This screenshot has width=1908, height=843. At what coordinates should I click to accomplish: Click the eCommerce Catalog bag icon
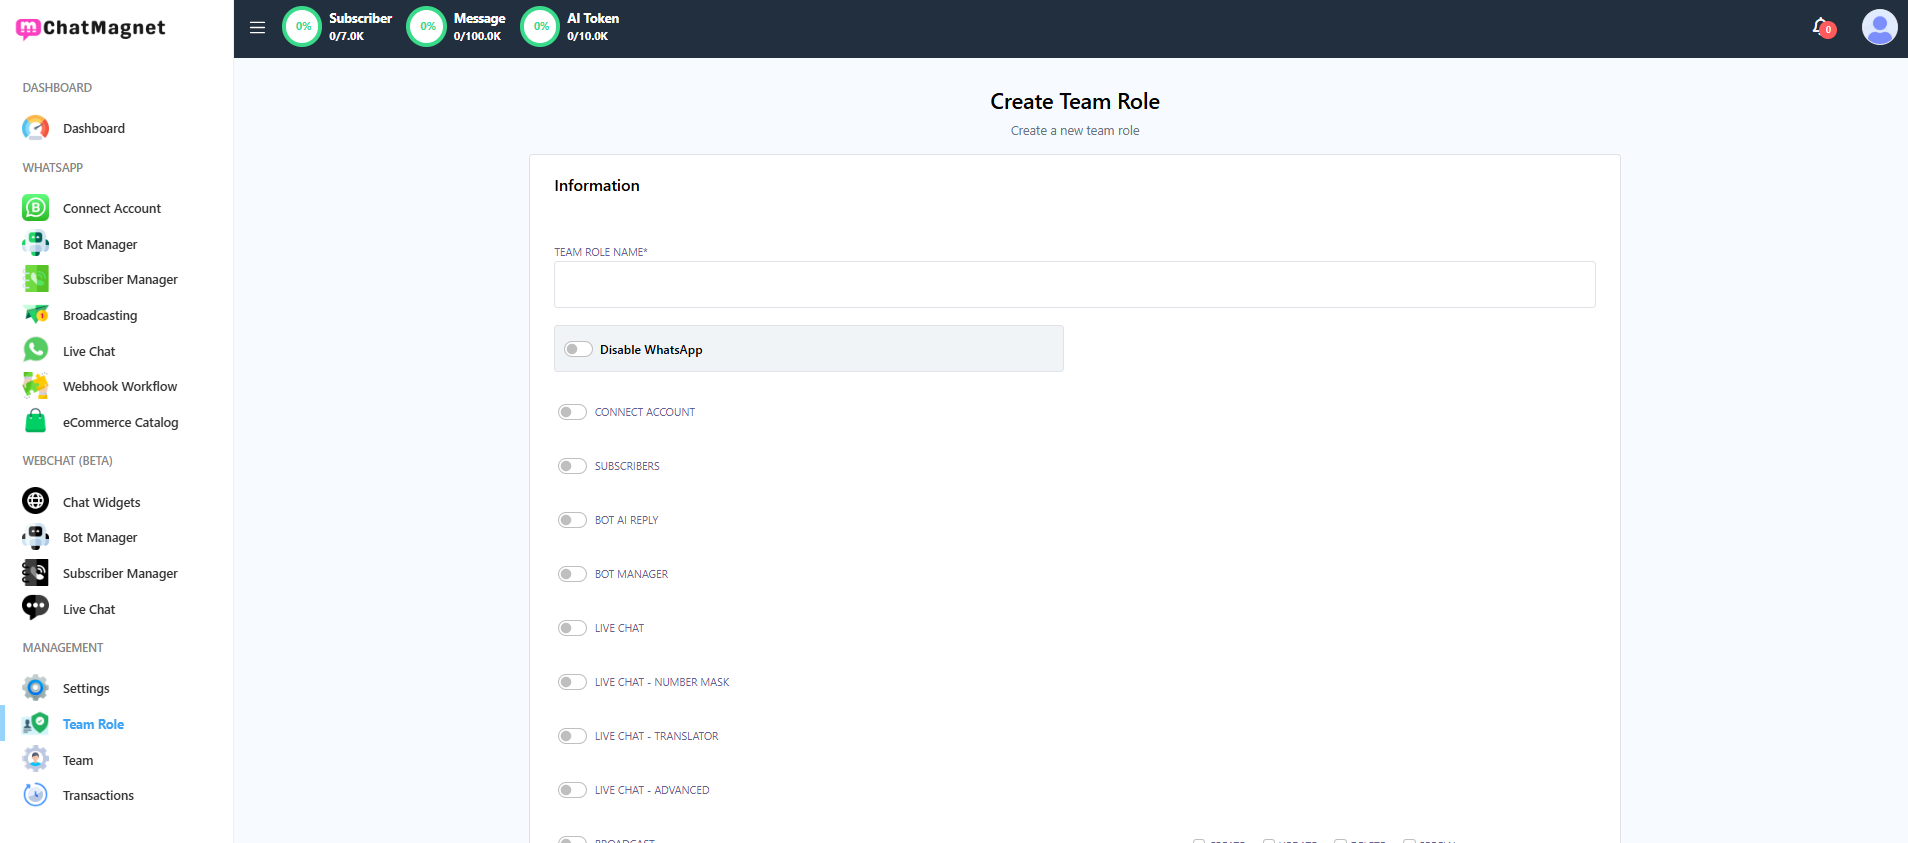pos(35,422)
